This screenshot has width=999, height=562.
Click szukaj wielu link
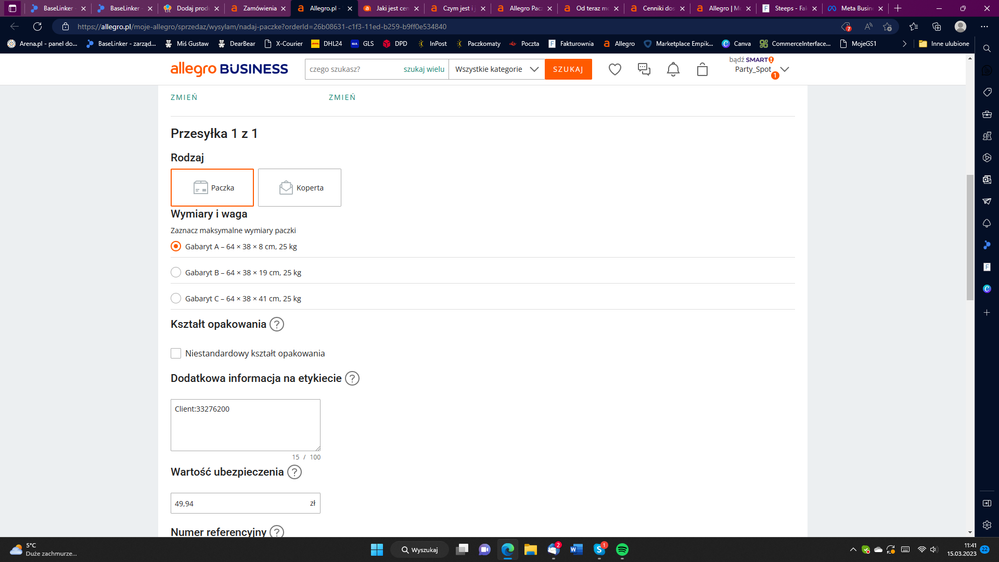point(424,69)
